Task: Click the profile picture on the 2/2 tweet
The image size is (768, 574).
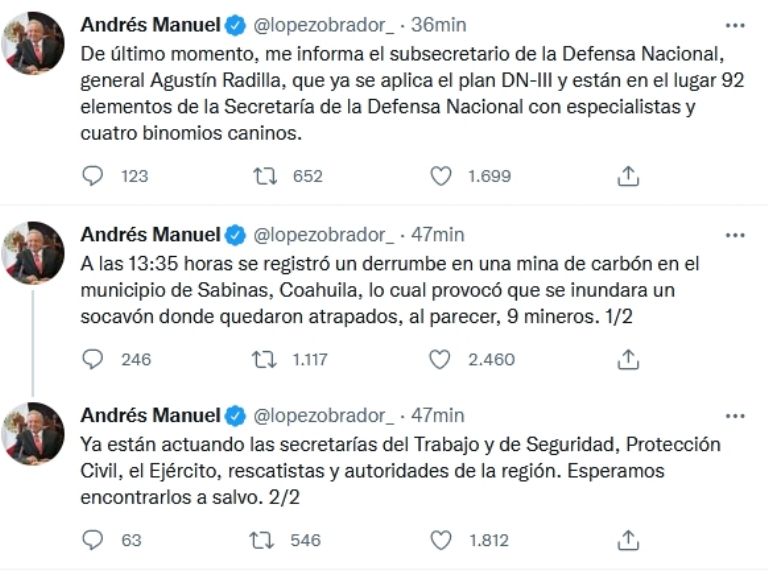Action: pos(36,434)
